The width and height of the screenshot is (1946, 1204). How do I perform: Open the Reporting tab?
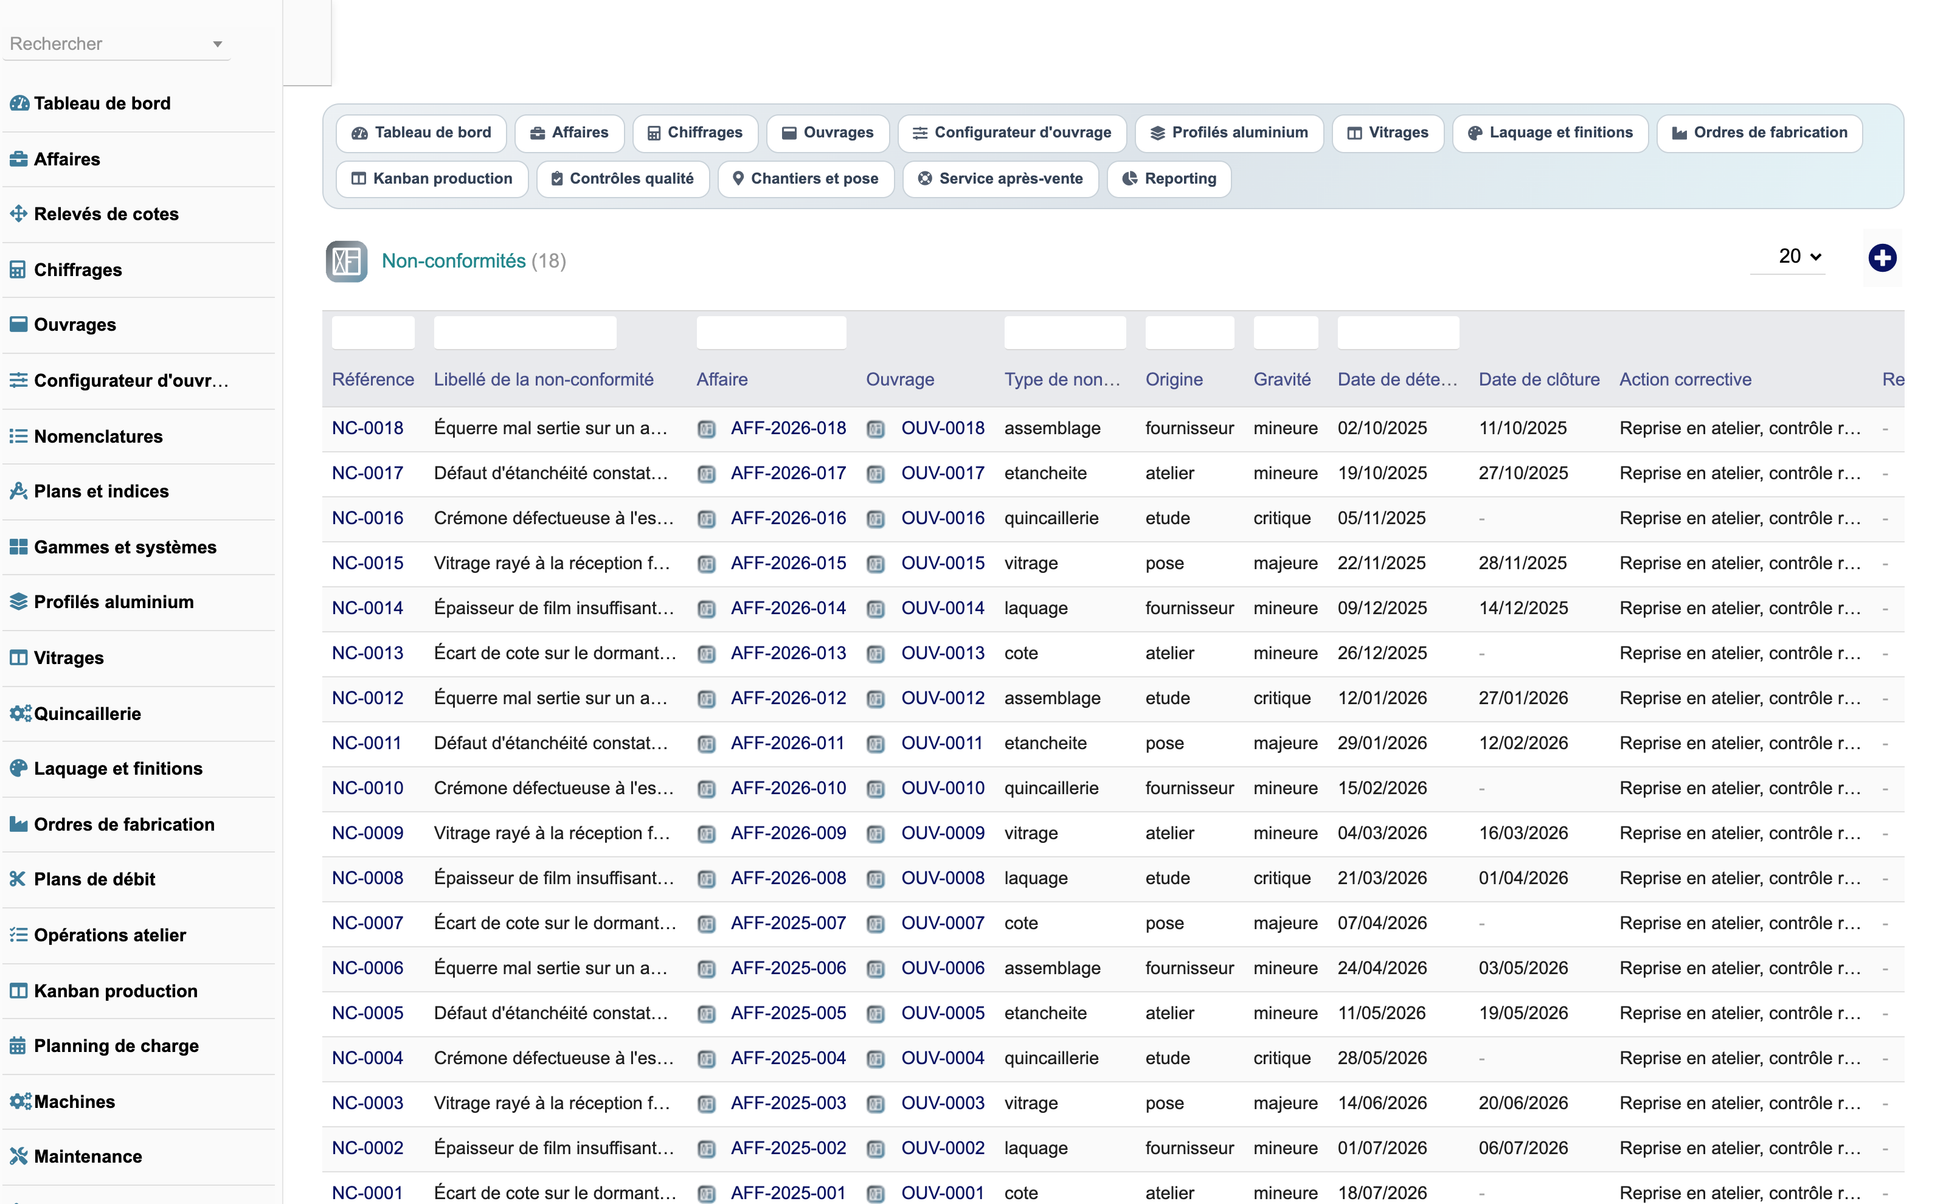[x=1168, y=179]
